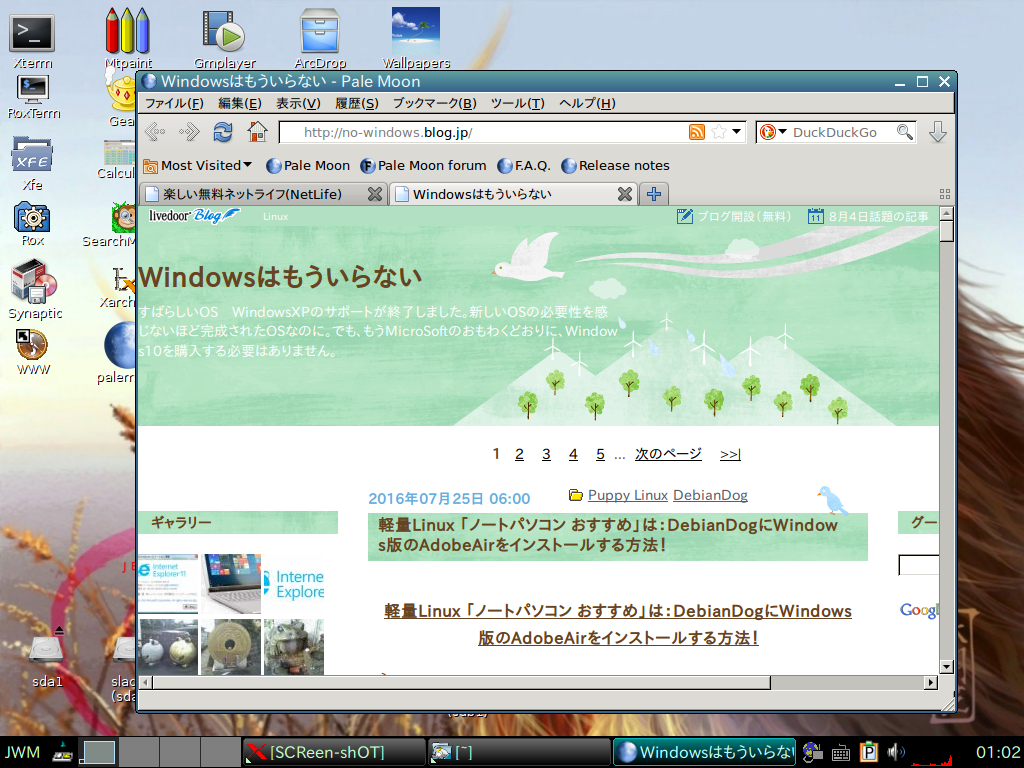The width and height of the screenshot is (1024, 768).
Task: Open the Pale Moon forum bookmark
Action: point(423,166)
